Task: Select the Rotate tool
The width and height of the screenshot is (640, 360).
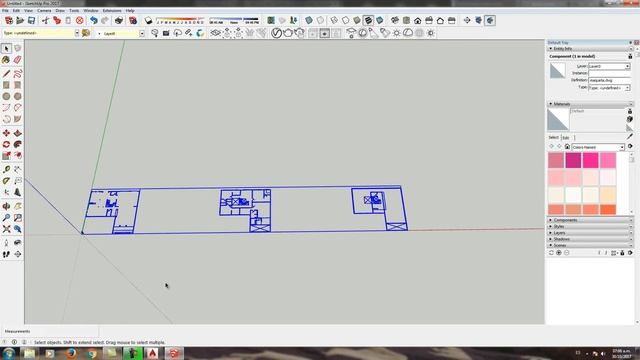Action: tap(6, 144)
